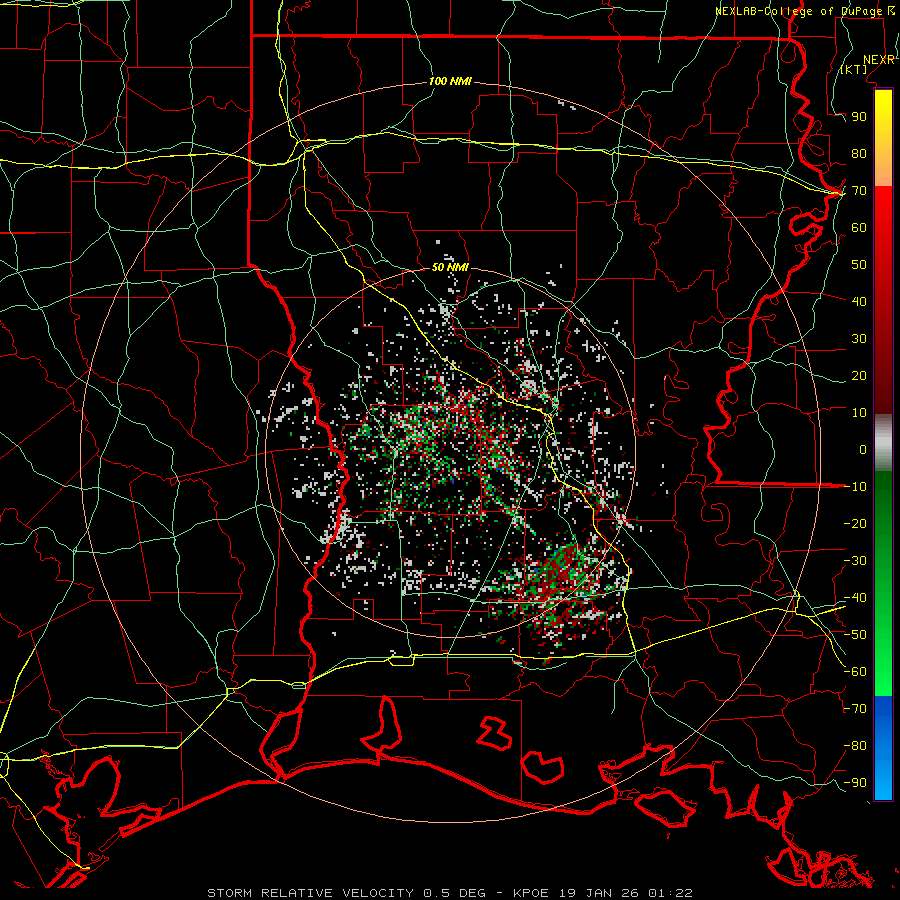Click the 80 value on the velocity scale
Image resolution: width=900 pixels, height=900 pixels.
point(859,154)
